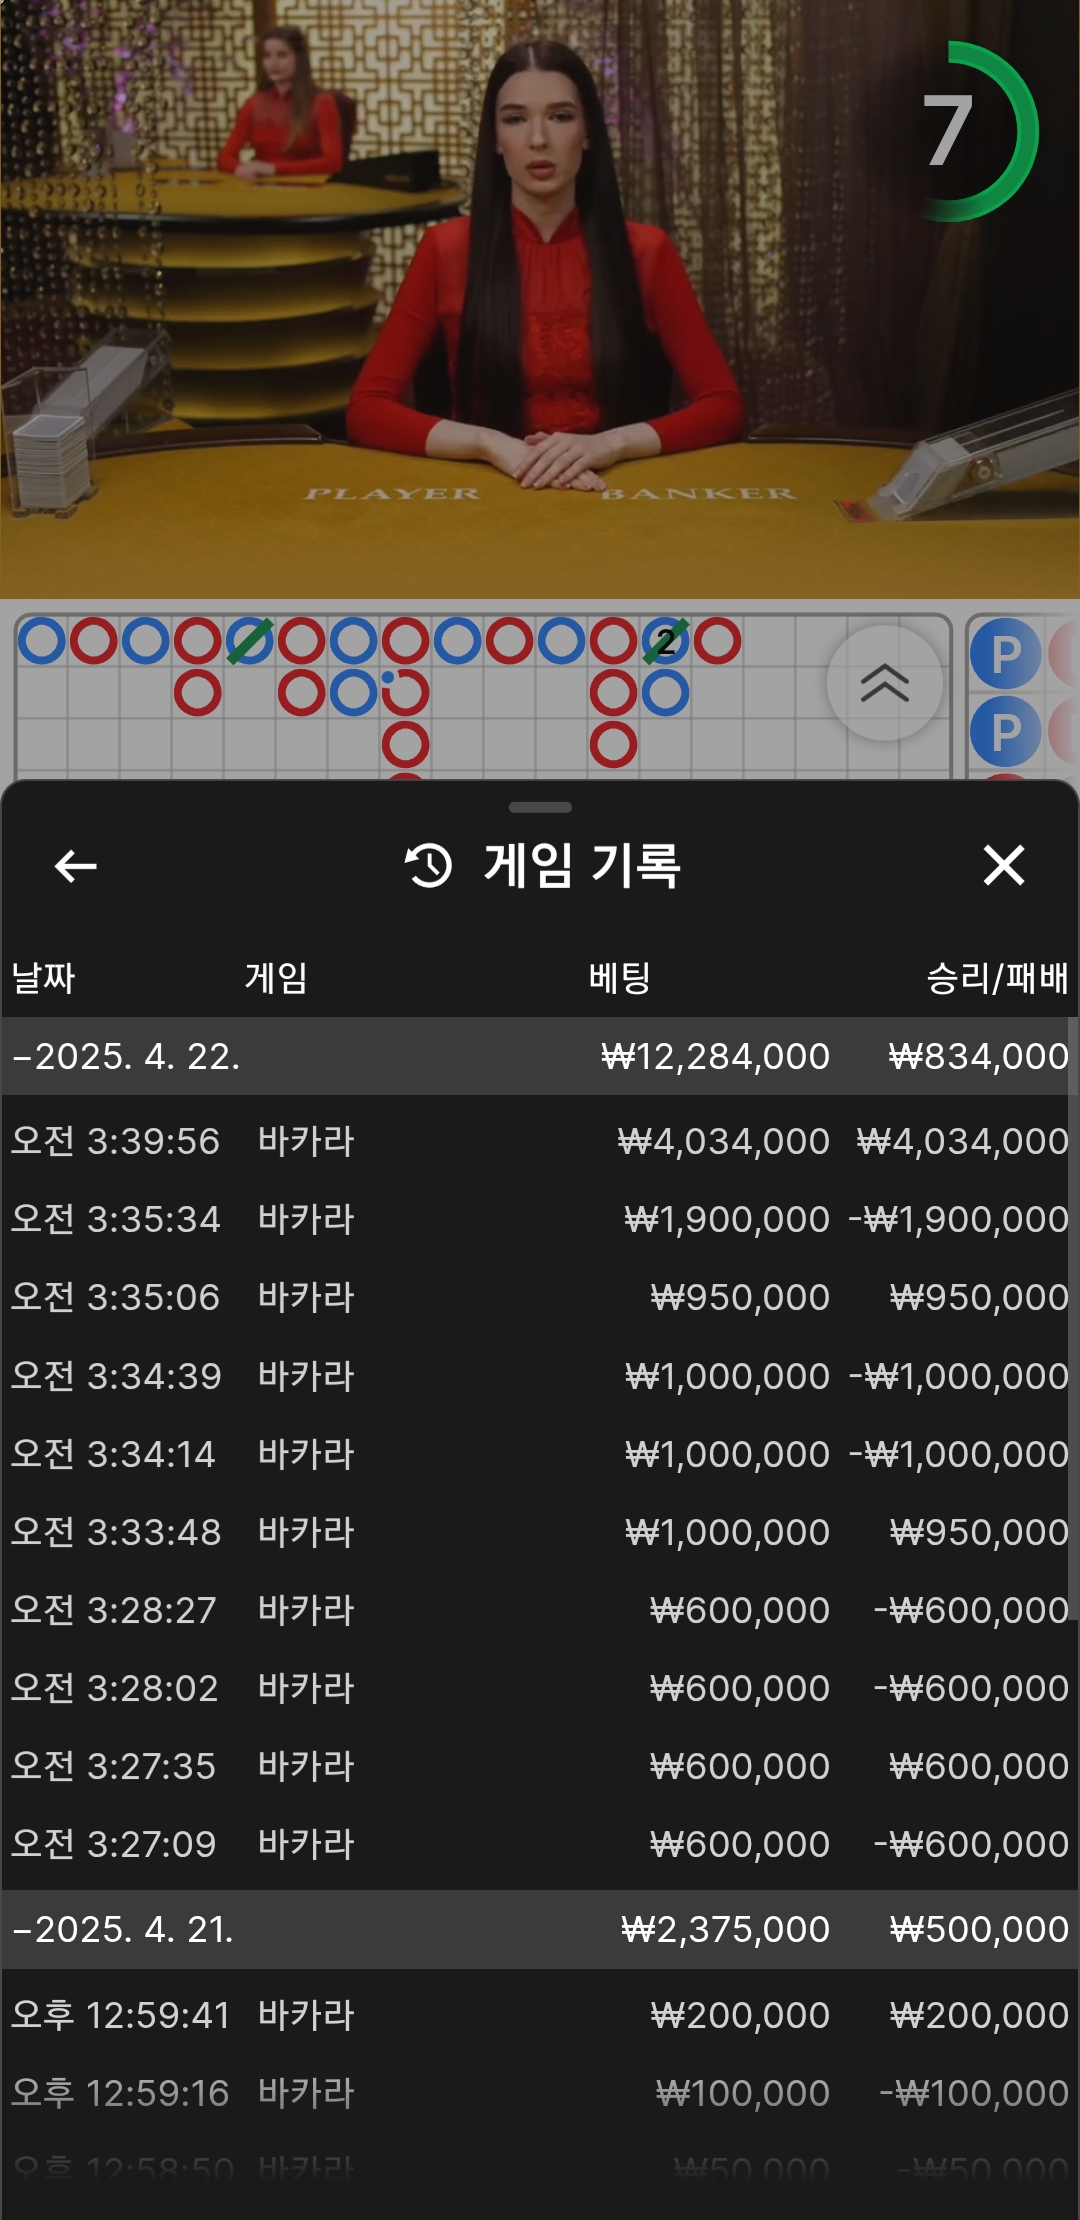This screenshot has width=1080, height=2220.
Task: Click first blue circle in the roadmap
Action: [x=42, y=641]
